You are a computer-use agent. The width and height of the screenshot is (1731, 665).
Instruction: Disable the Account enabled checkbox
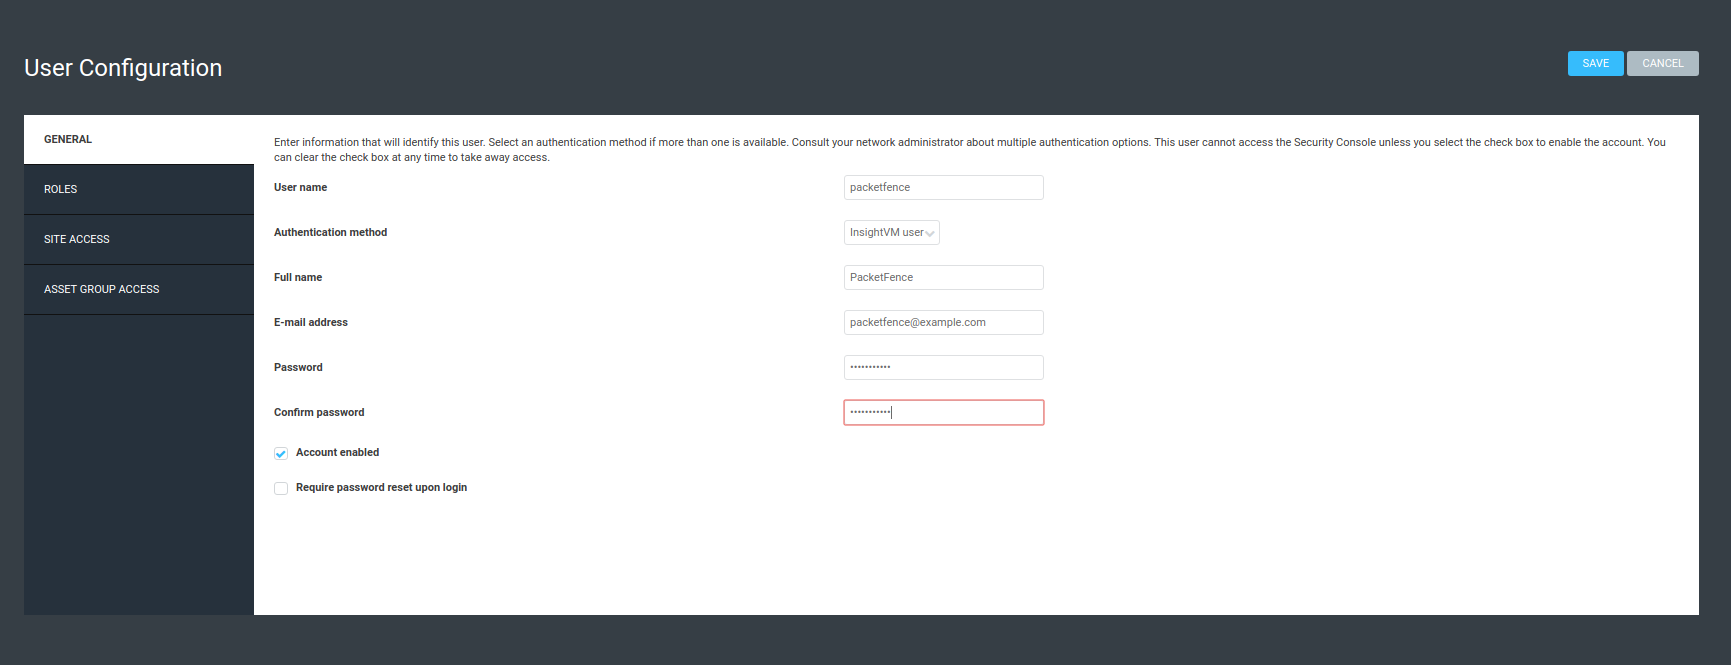coord(281,453)
